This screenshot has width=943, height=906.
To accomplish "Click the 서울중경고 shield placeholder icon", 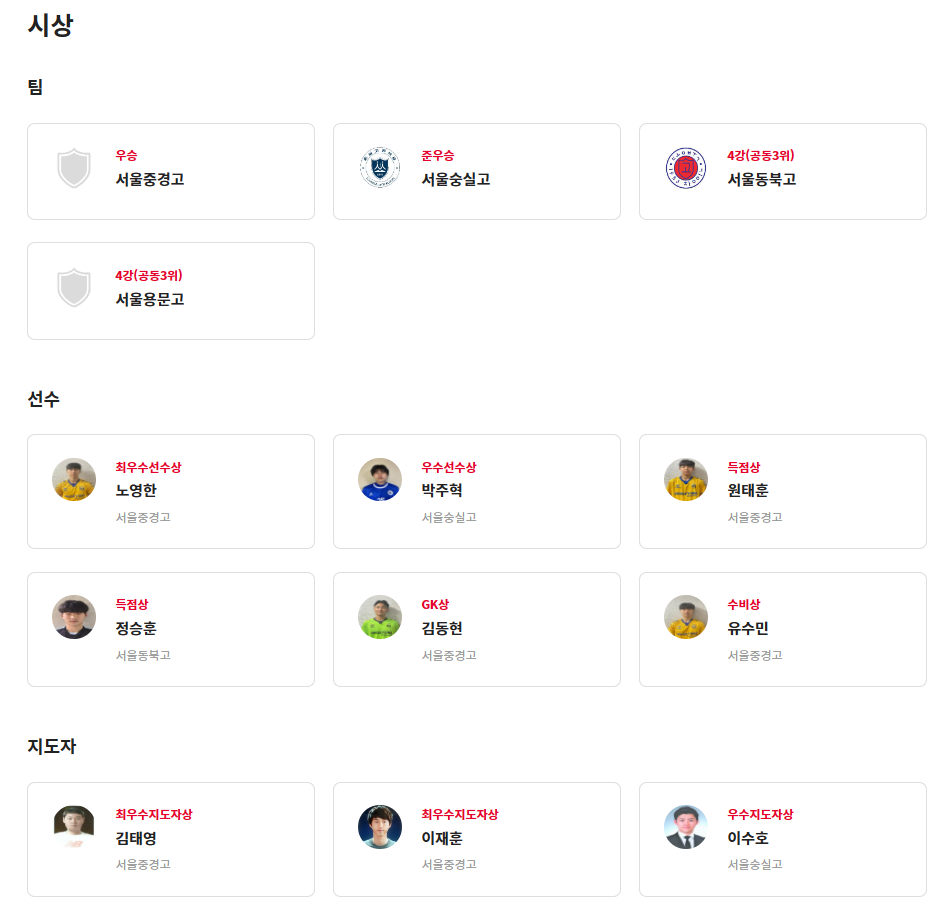I will [x=74, y=168].
